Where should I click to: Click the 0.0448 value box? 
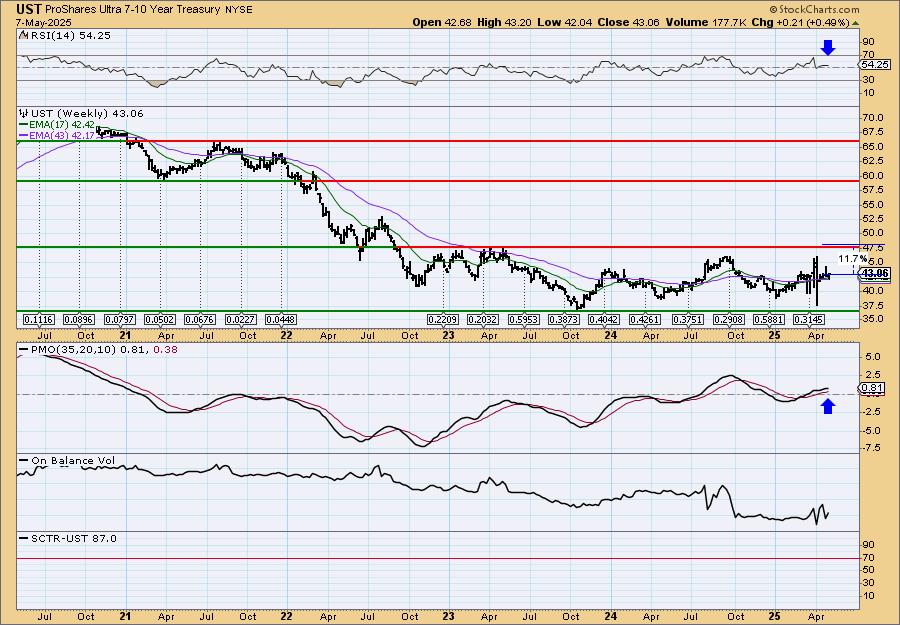tap(281, 319)
